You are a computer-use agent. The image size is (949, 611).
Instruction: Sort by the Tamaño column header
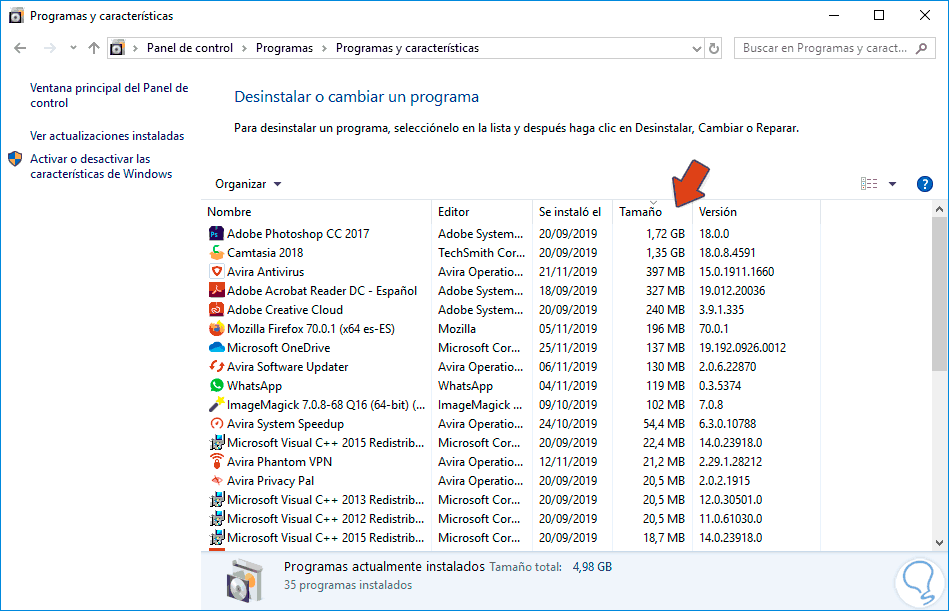point(652,212)
